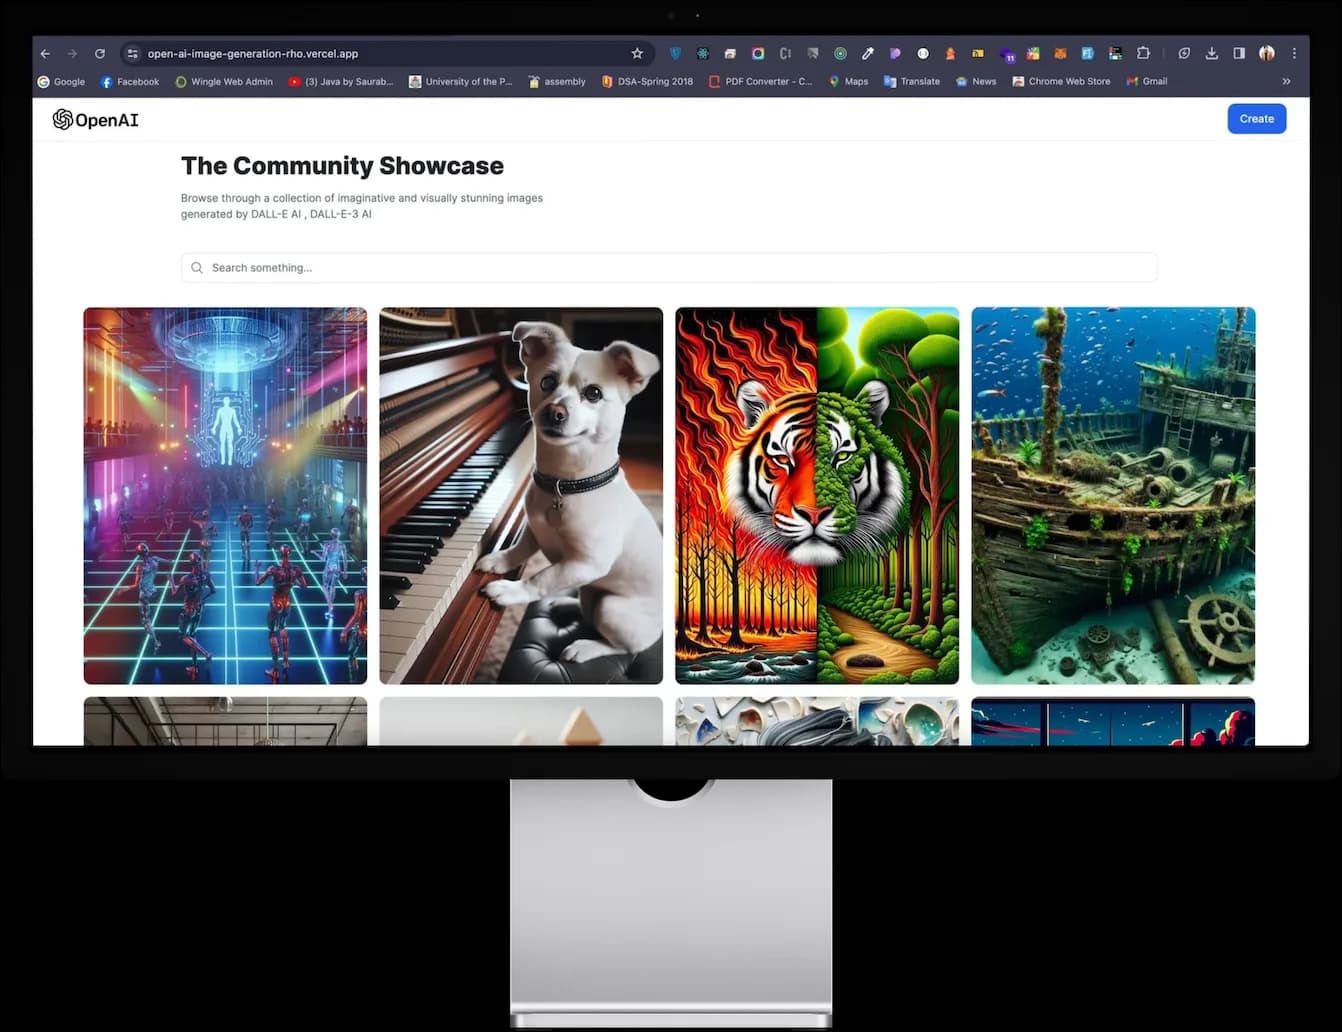The width and height of the screenshot is (1342, 1032).
Task: Open the Gmail bookmark
Action: coord(1146,81)
